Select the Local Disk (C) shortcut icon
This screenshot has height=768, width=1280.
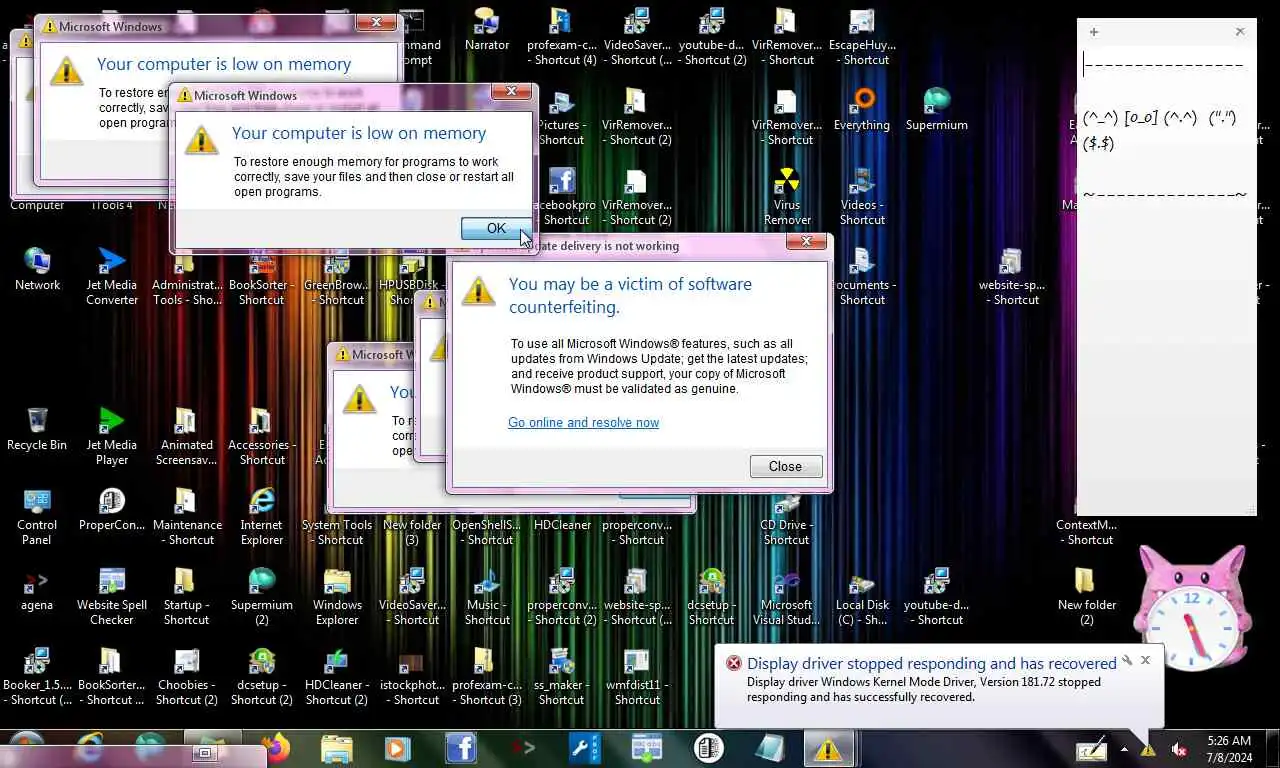[862, 597]
